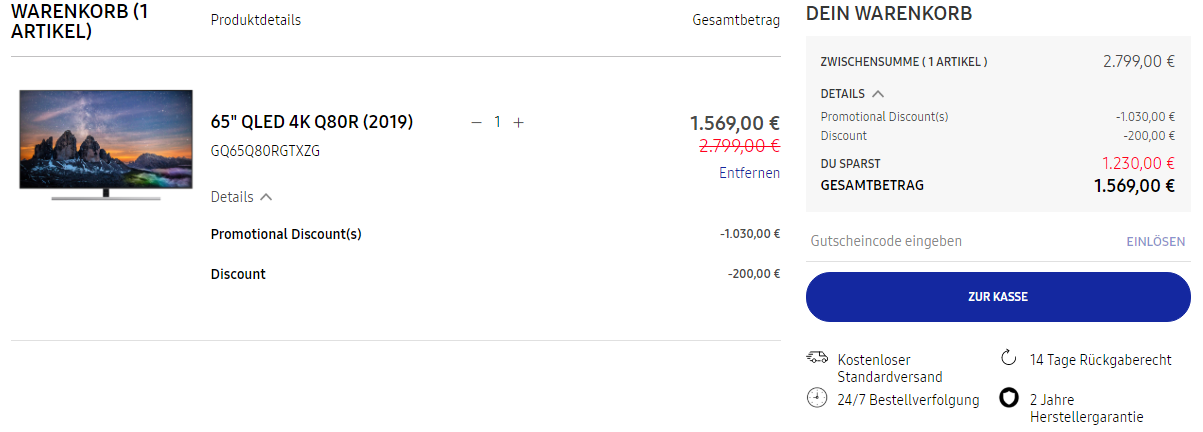Screen dimensions: 1203x432
Task: Open the QLED TV product thumbnail
Action: 107,145
